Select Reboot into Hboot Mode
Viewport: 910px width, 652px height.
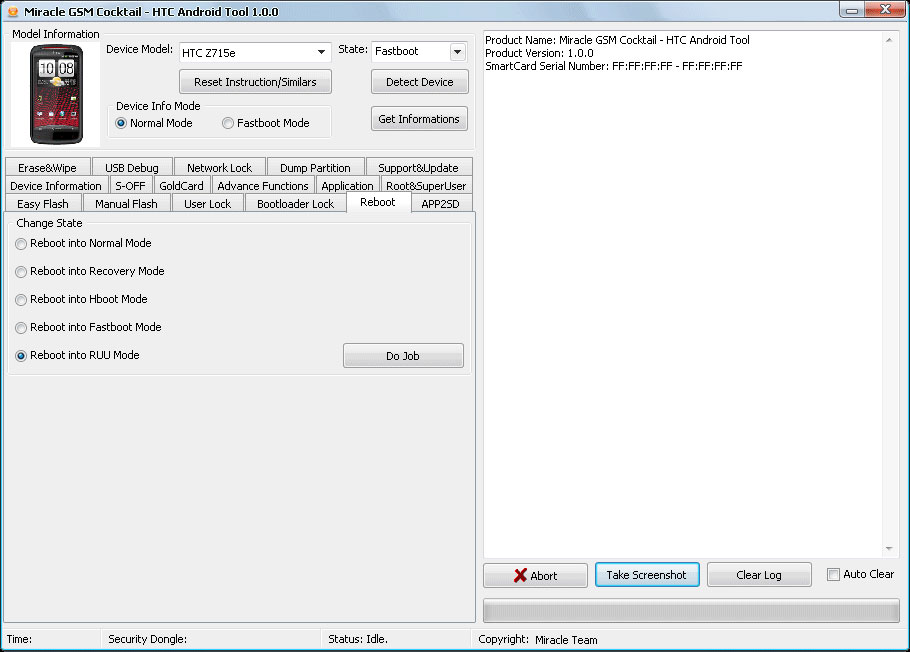tap(22, 299)
